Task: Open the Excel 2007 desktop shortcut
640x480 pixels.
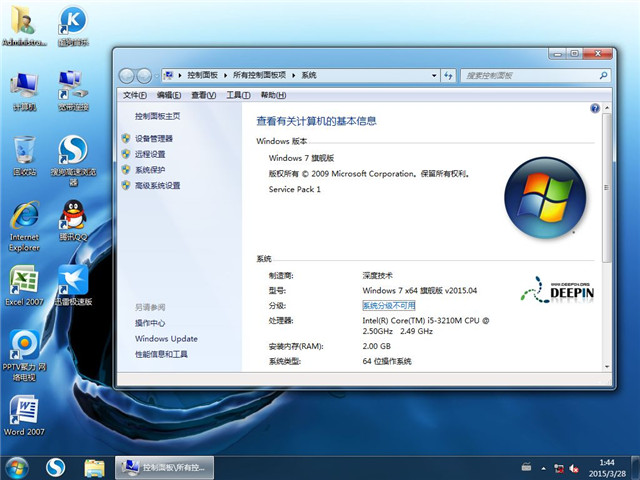Action: click(x=24, y=286)
